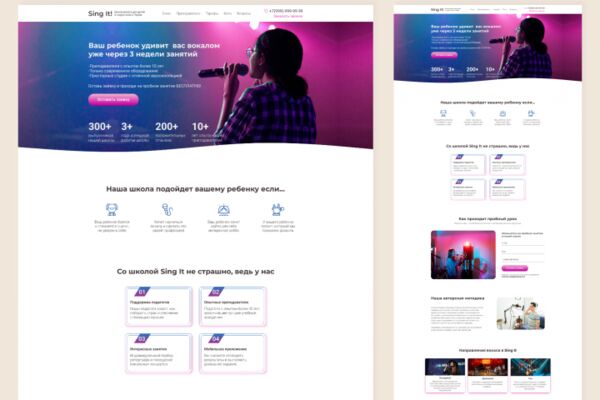Click the '300+' statistic in the small mockup
The height and width of the screenshot is (400, 600).
point(437,69)
